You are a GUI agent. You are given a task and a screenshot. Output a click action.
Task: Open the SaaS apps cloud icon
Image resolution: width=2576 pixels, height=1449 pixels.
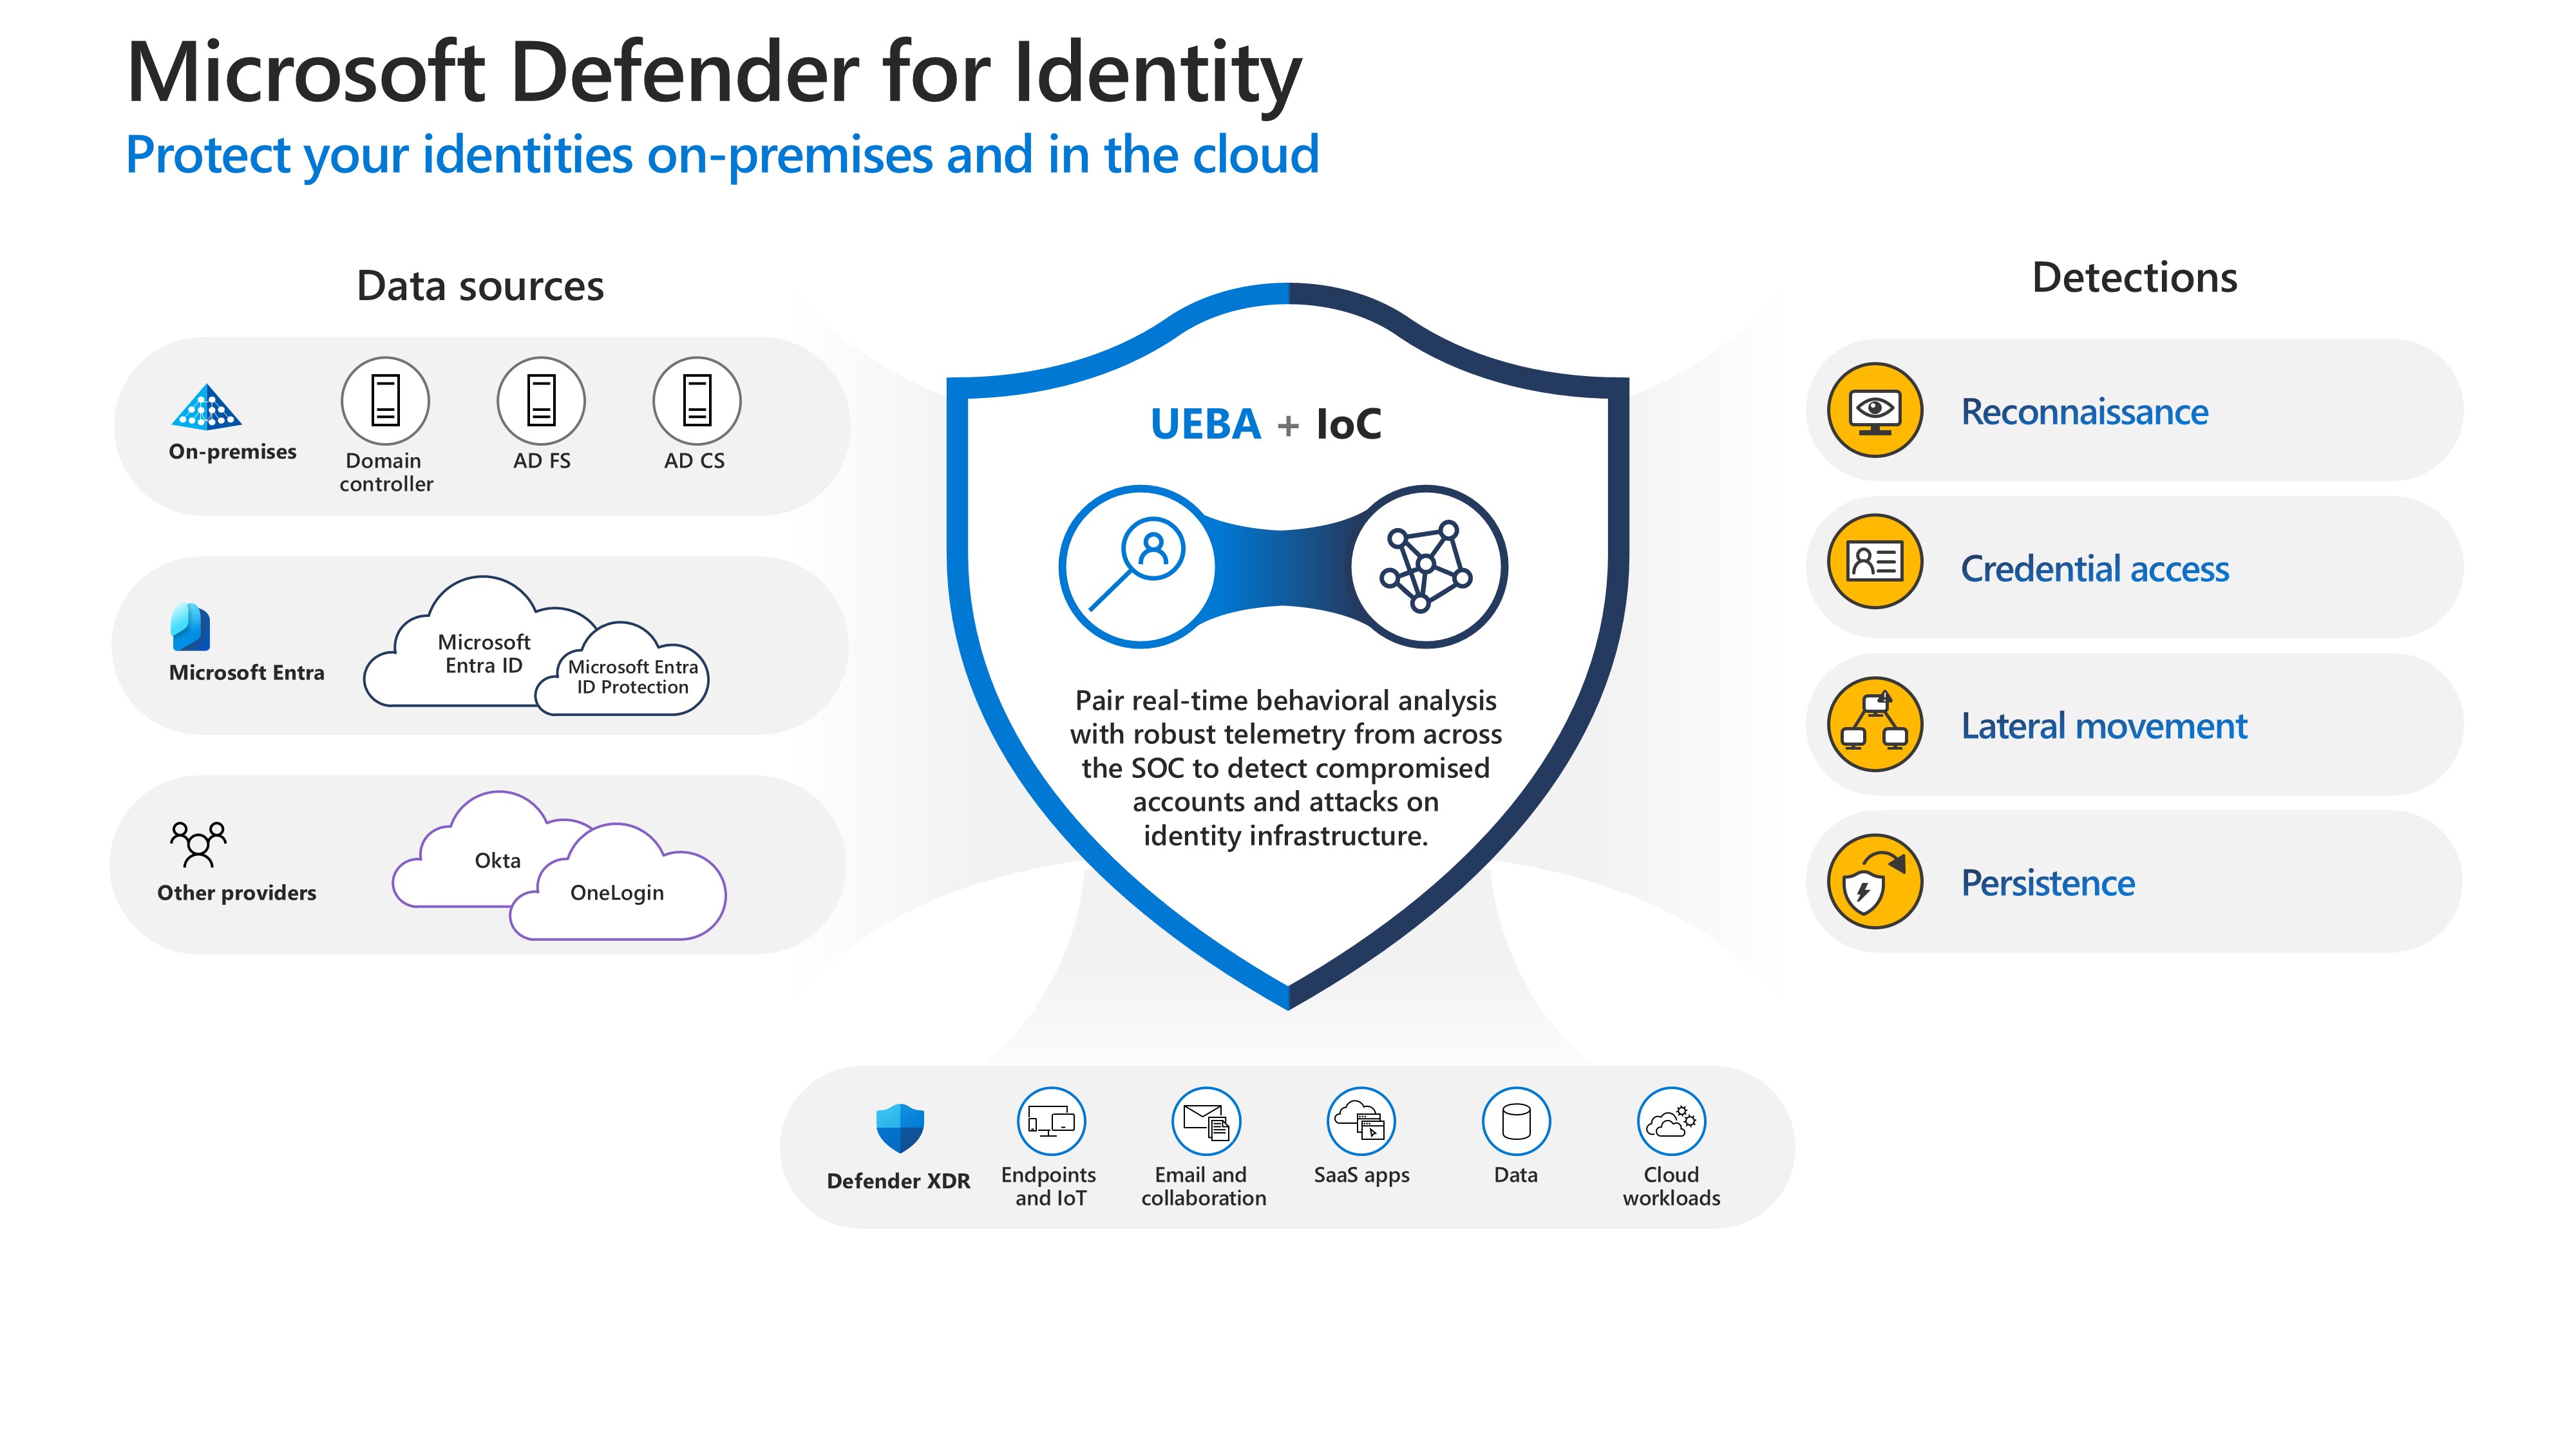coord(1360,1121)
